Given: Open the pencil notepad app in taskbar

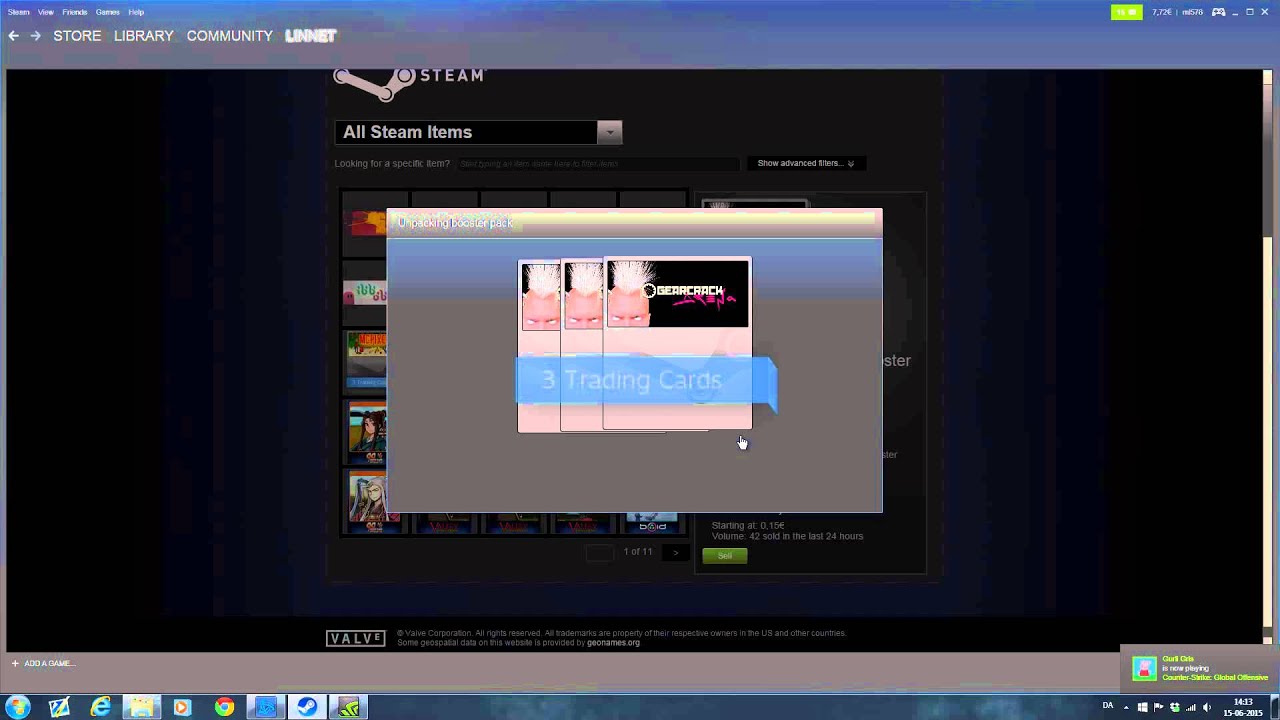Looking at the screenshot, I should pyautogui.click(x=59, y=707).
